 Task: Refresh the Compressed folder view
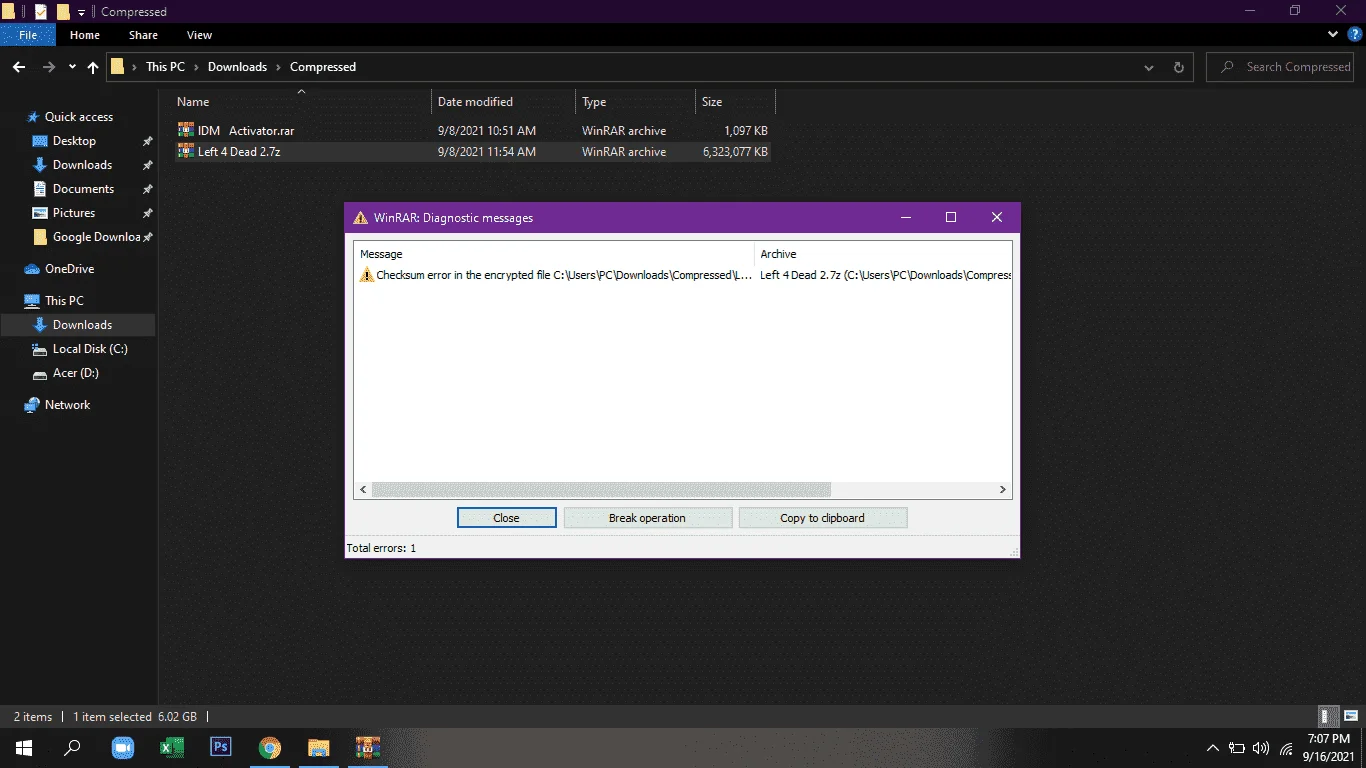click(1179, 67)
